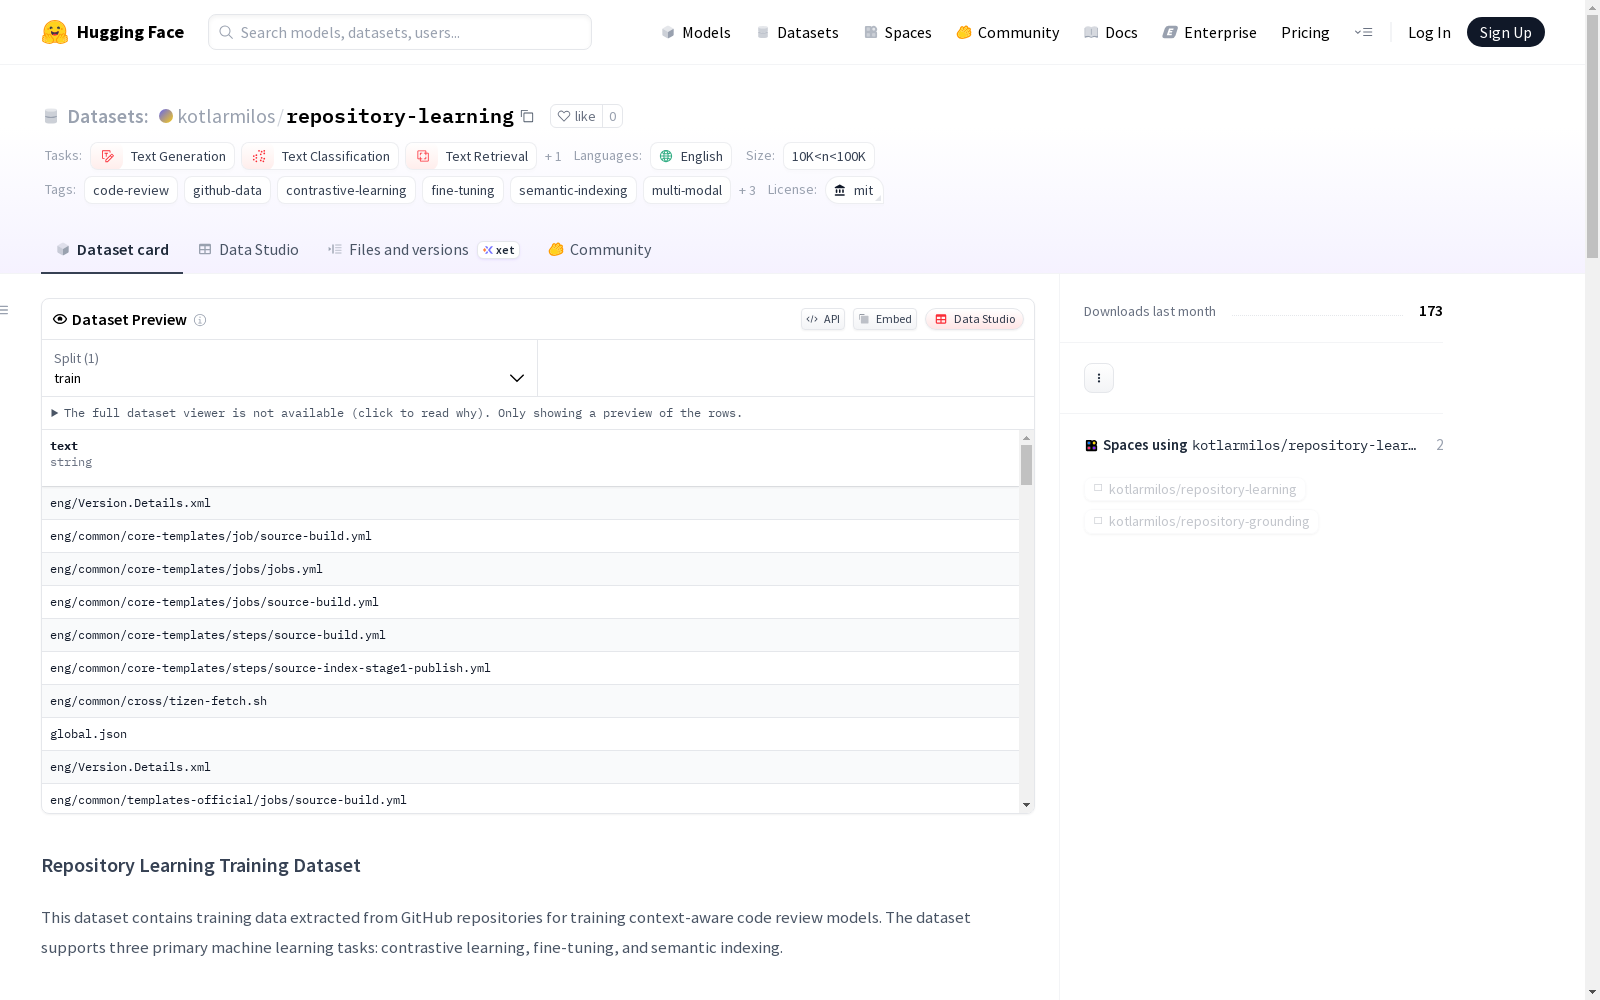Click the search models, datasets, users field
The height and width of the screenshot is (1000, 1600).
click(400, 32)
